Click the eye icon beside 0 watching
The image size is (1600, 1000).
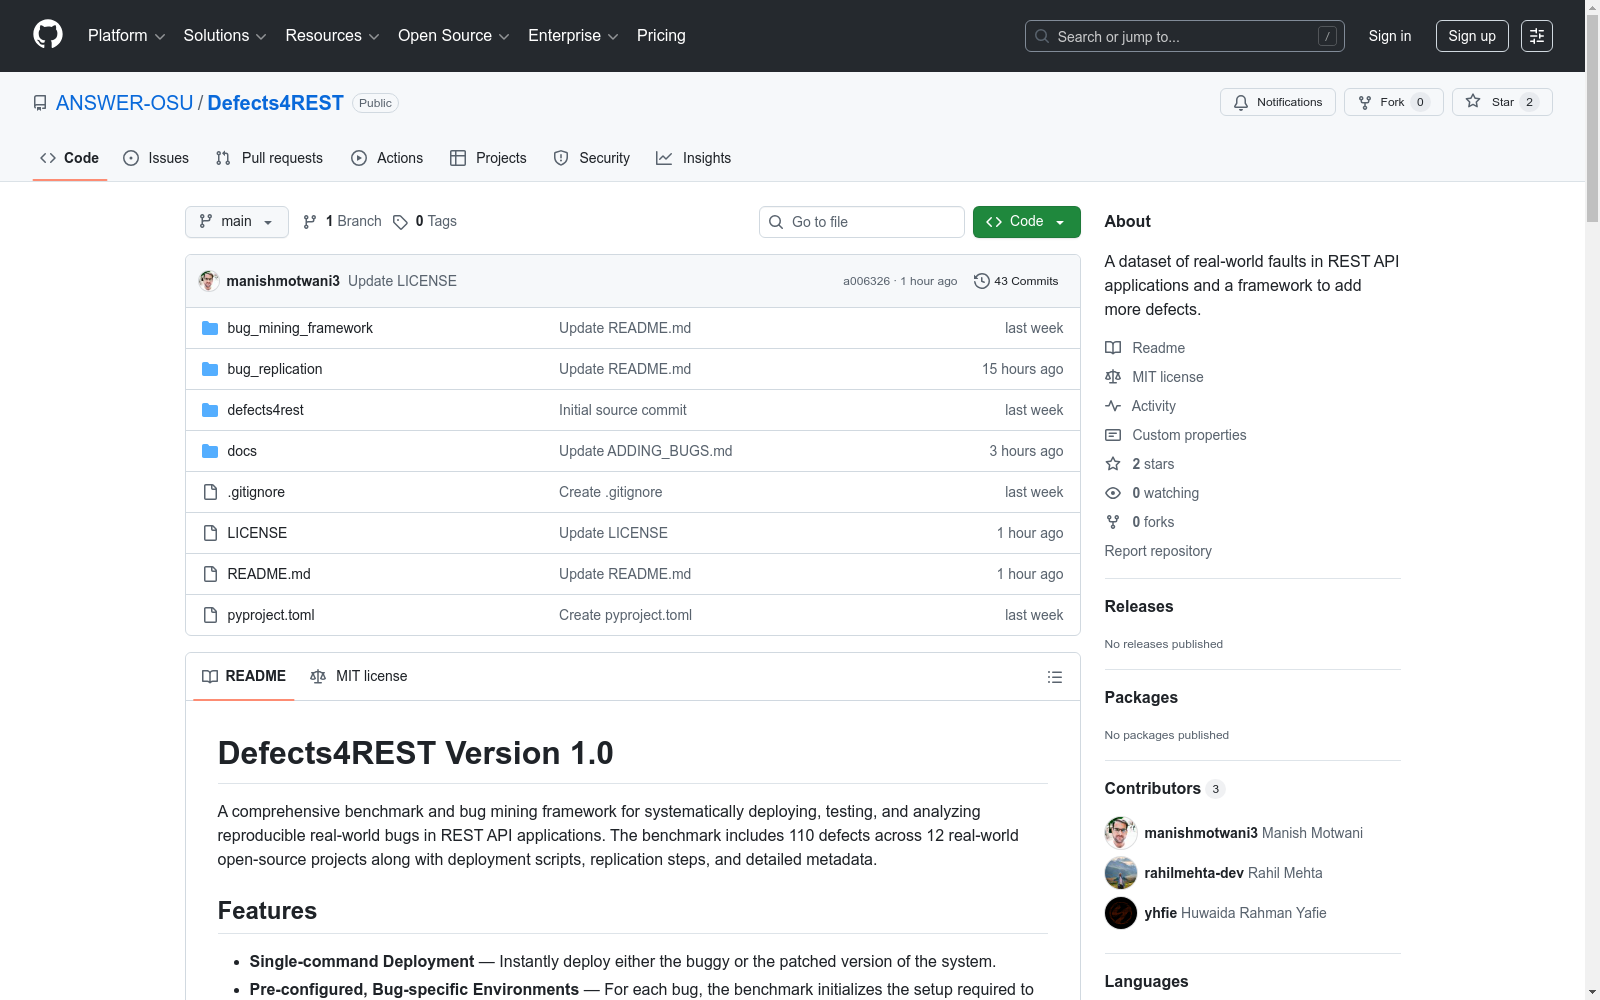pyautogui.click(x=1113, y=493)
